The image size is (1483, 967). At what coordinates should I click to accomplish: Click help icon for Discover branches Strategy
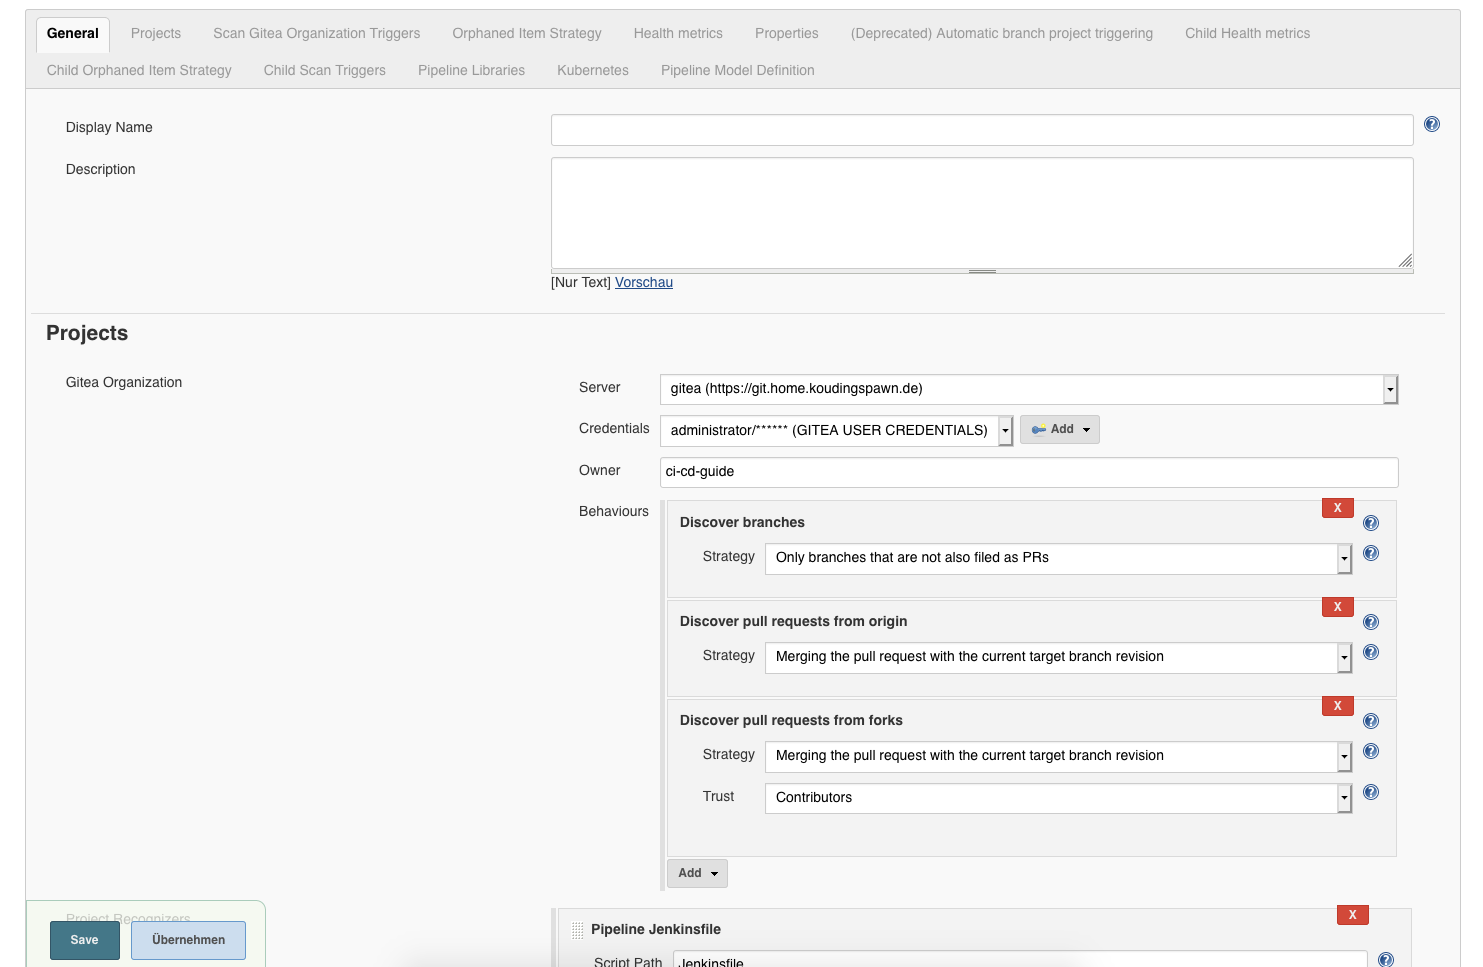point(1370,553)
